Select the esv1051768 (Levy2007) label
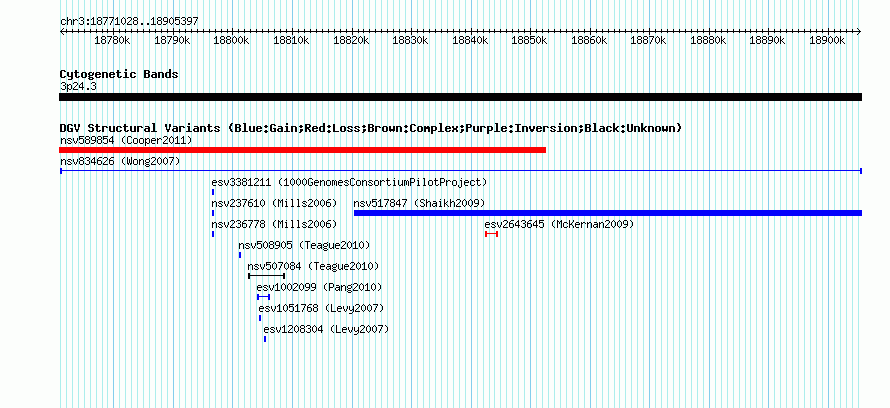 tap(321, 308)
